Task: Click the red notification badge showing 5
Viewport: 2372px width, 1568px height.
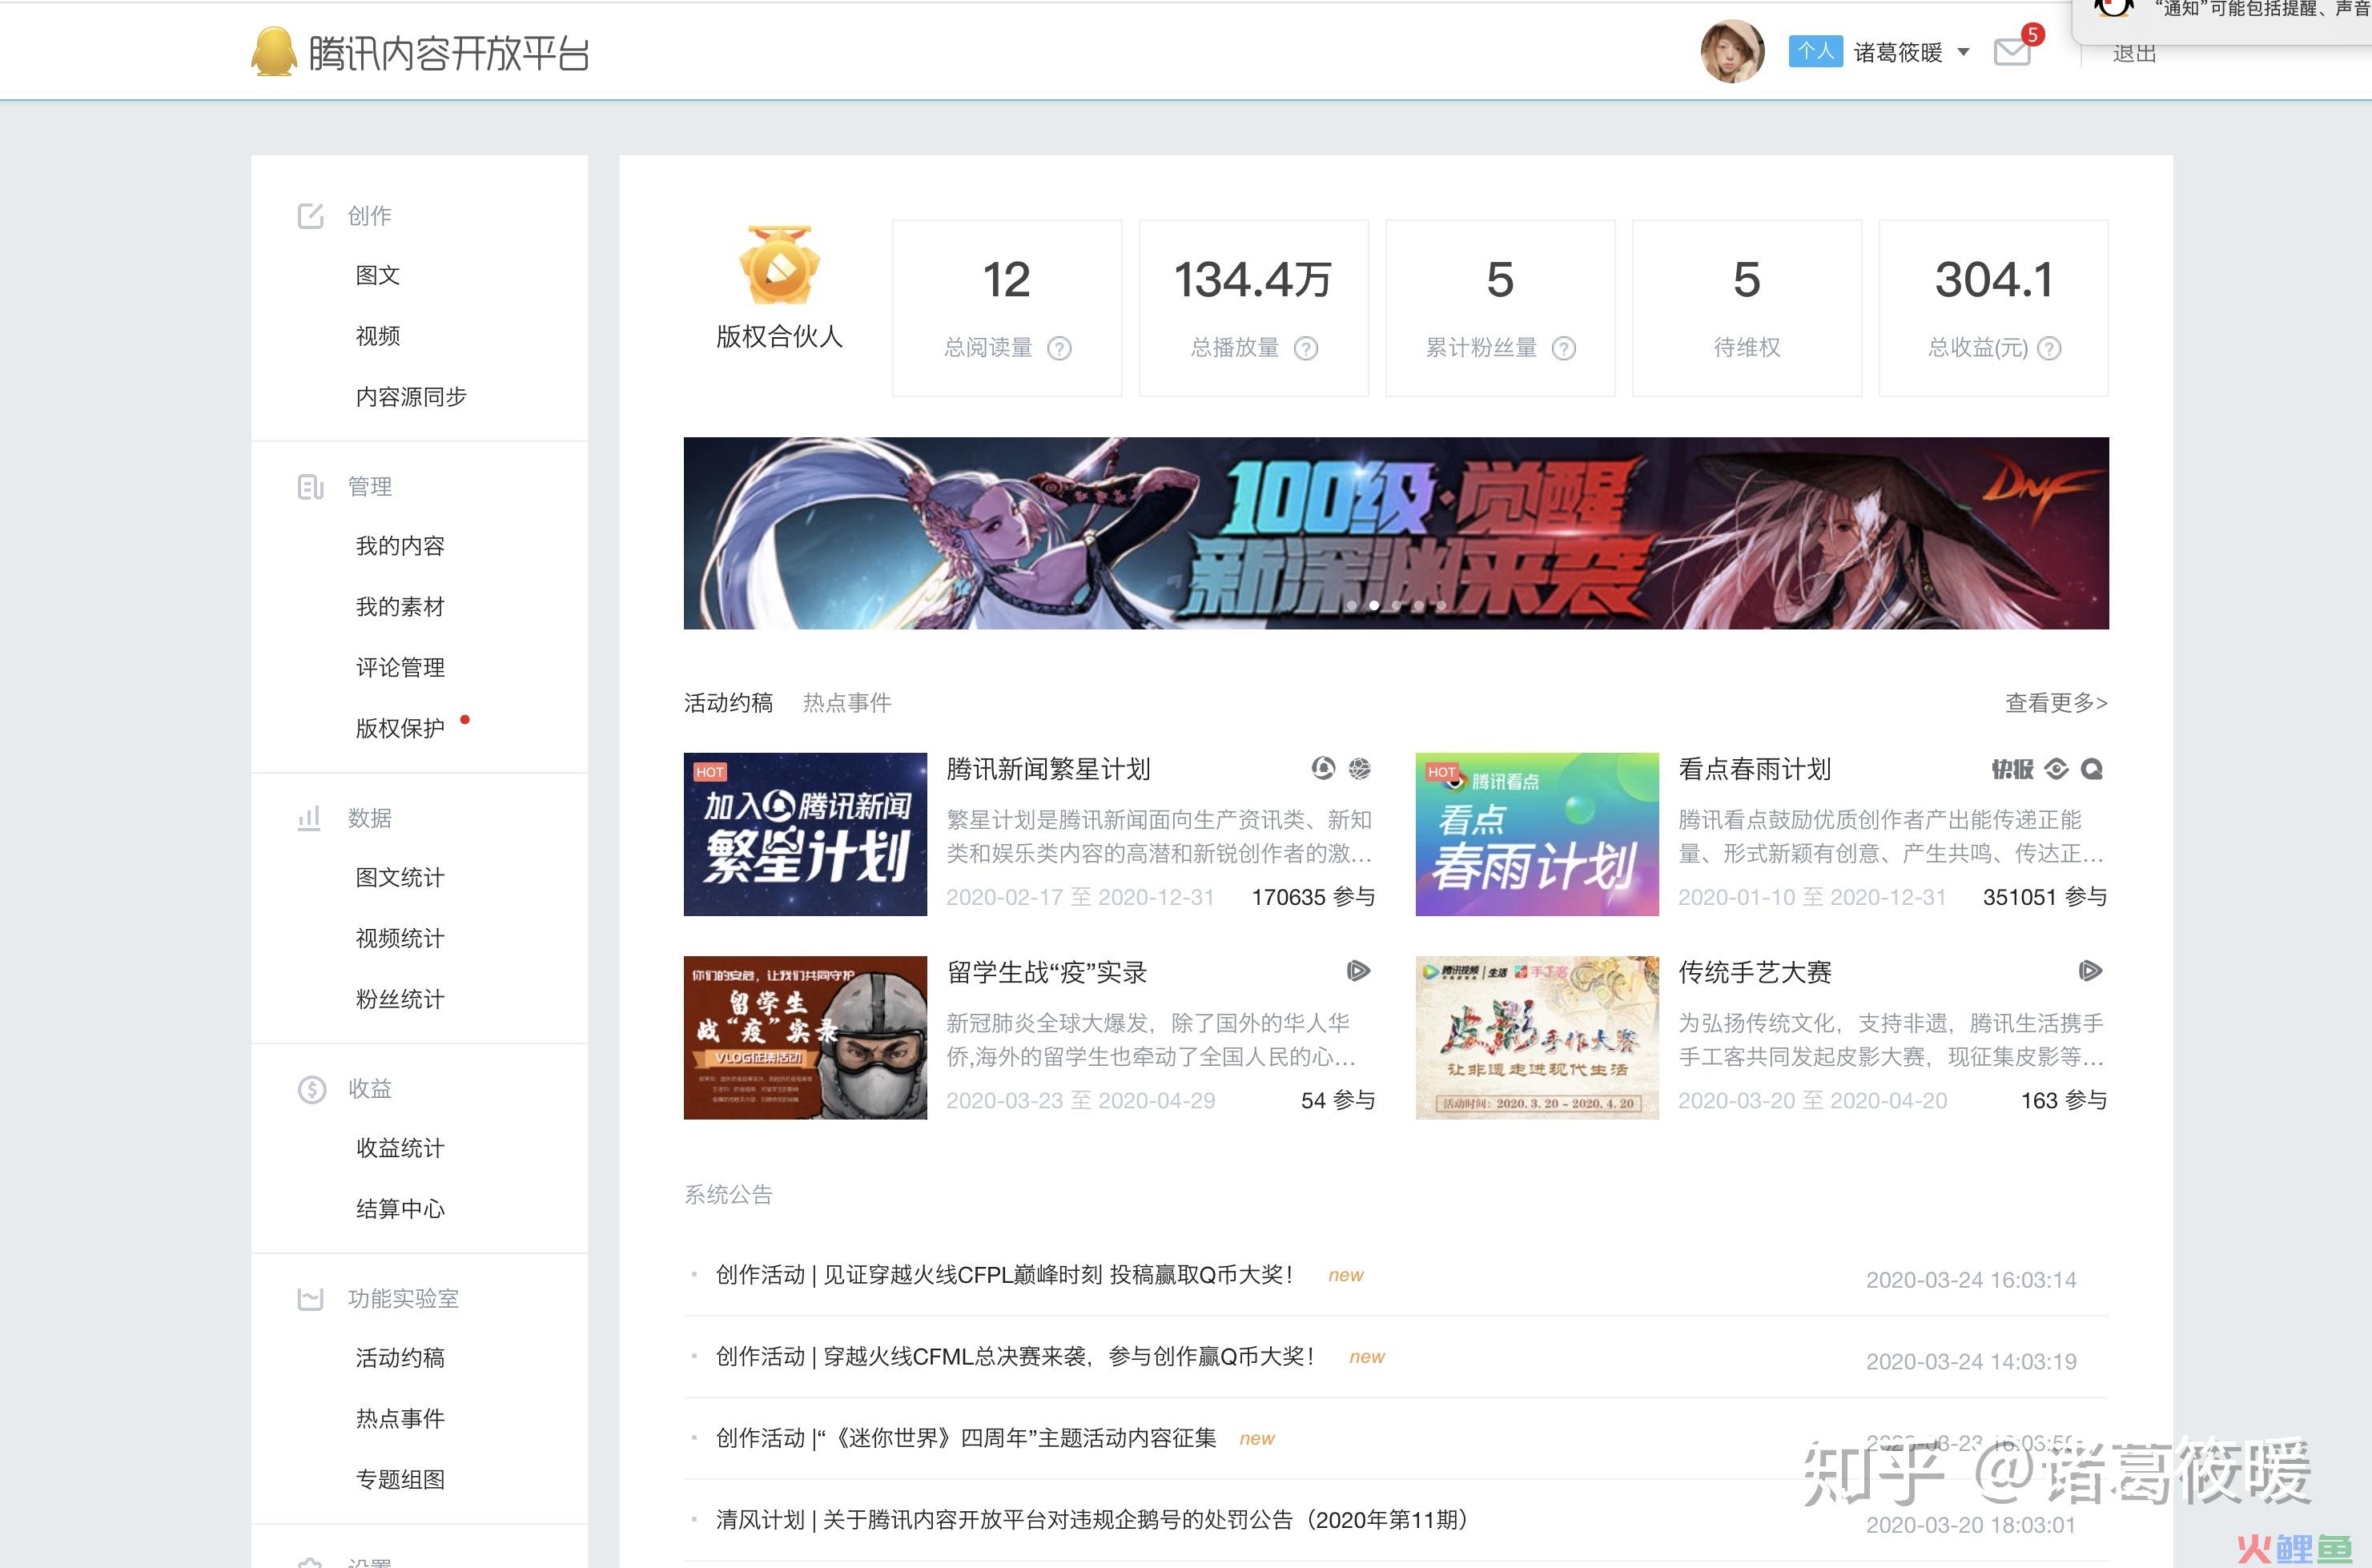Action: tap(2032, 34)
